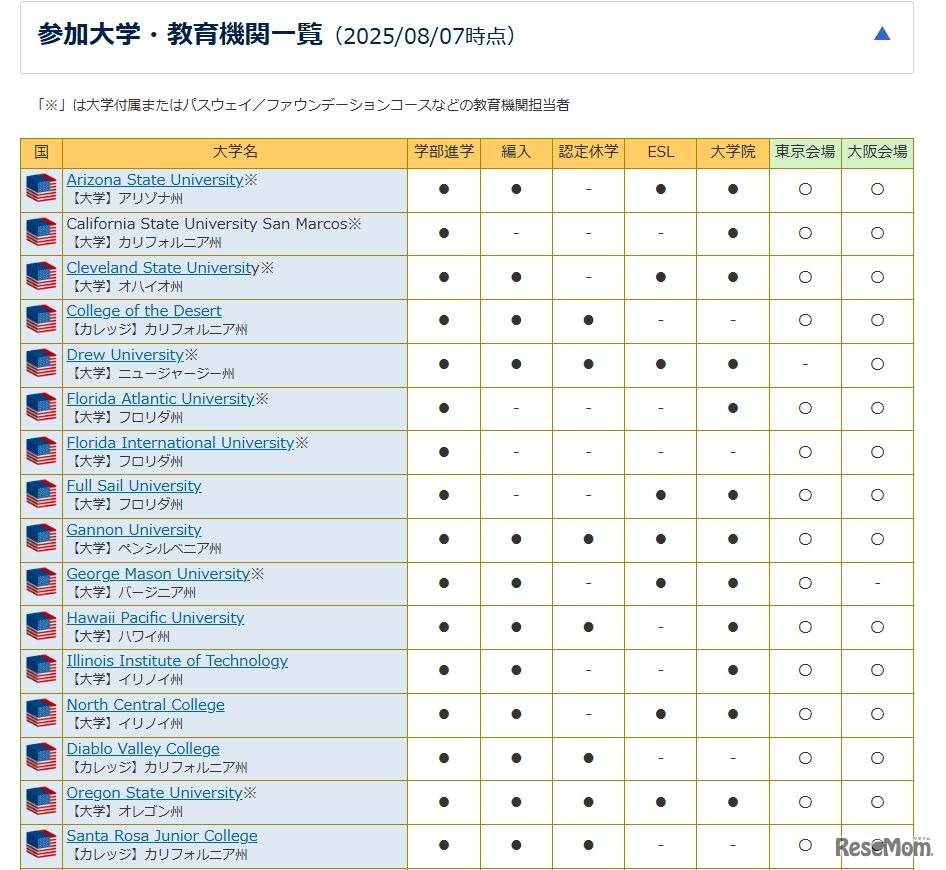This screenshot has height=870, width=946.
Task: Click 【大学】バージニア州 text
Action: [x=132, y=592]
